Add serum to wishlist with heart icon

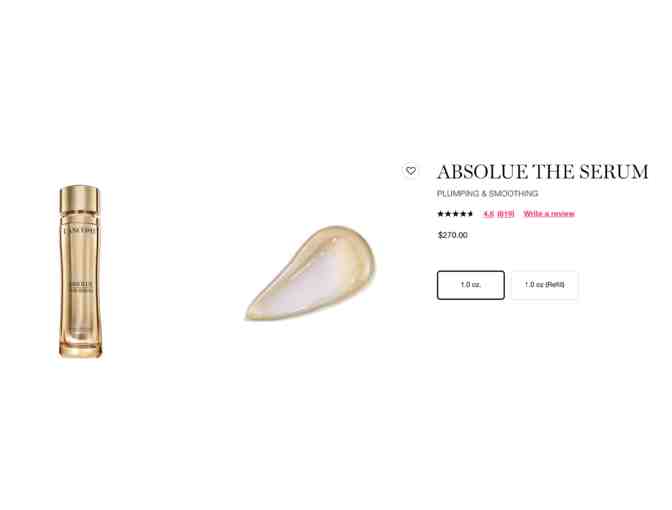pos(411,171)
